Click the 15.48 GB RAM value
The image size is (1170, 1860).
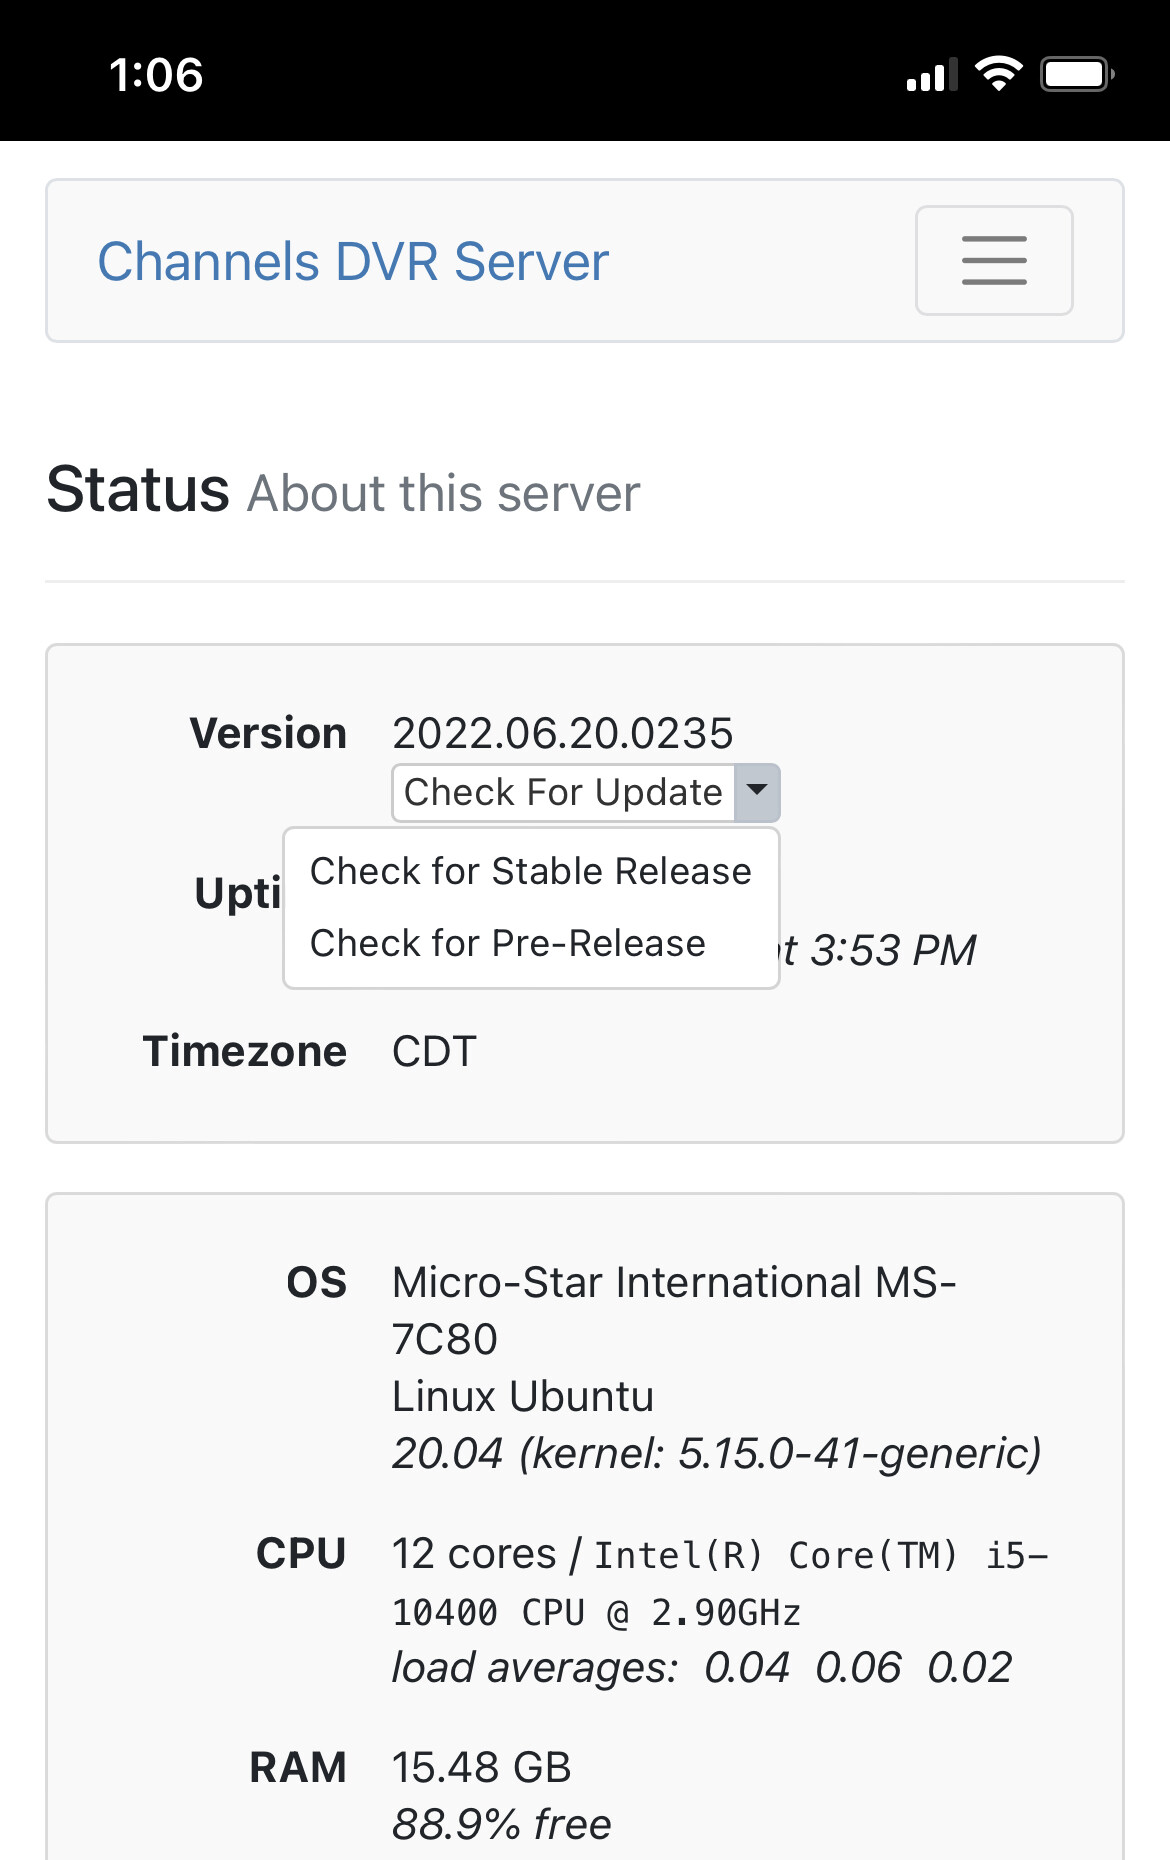coord(481,1767)
